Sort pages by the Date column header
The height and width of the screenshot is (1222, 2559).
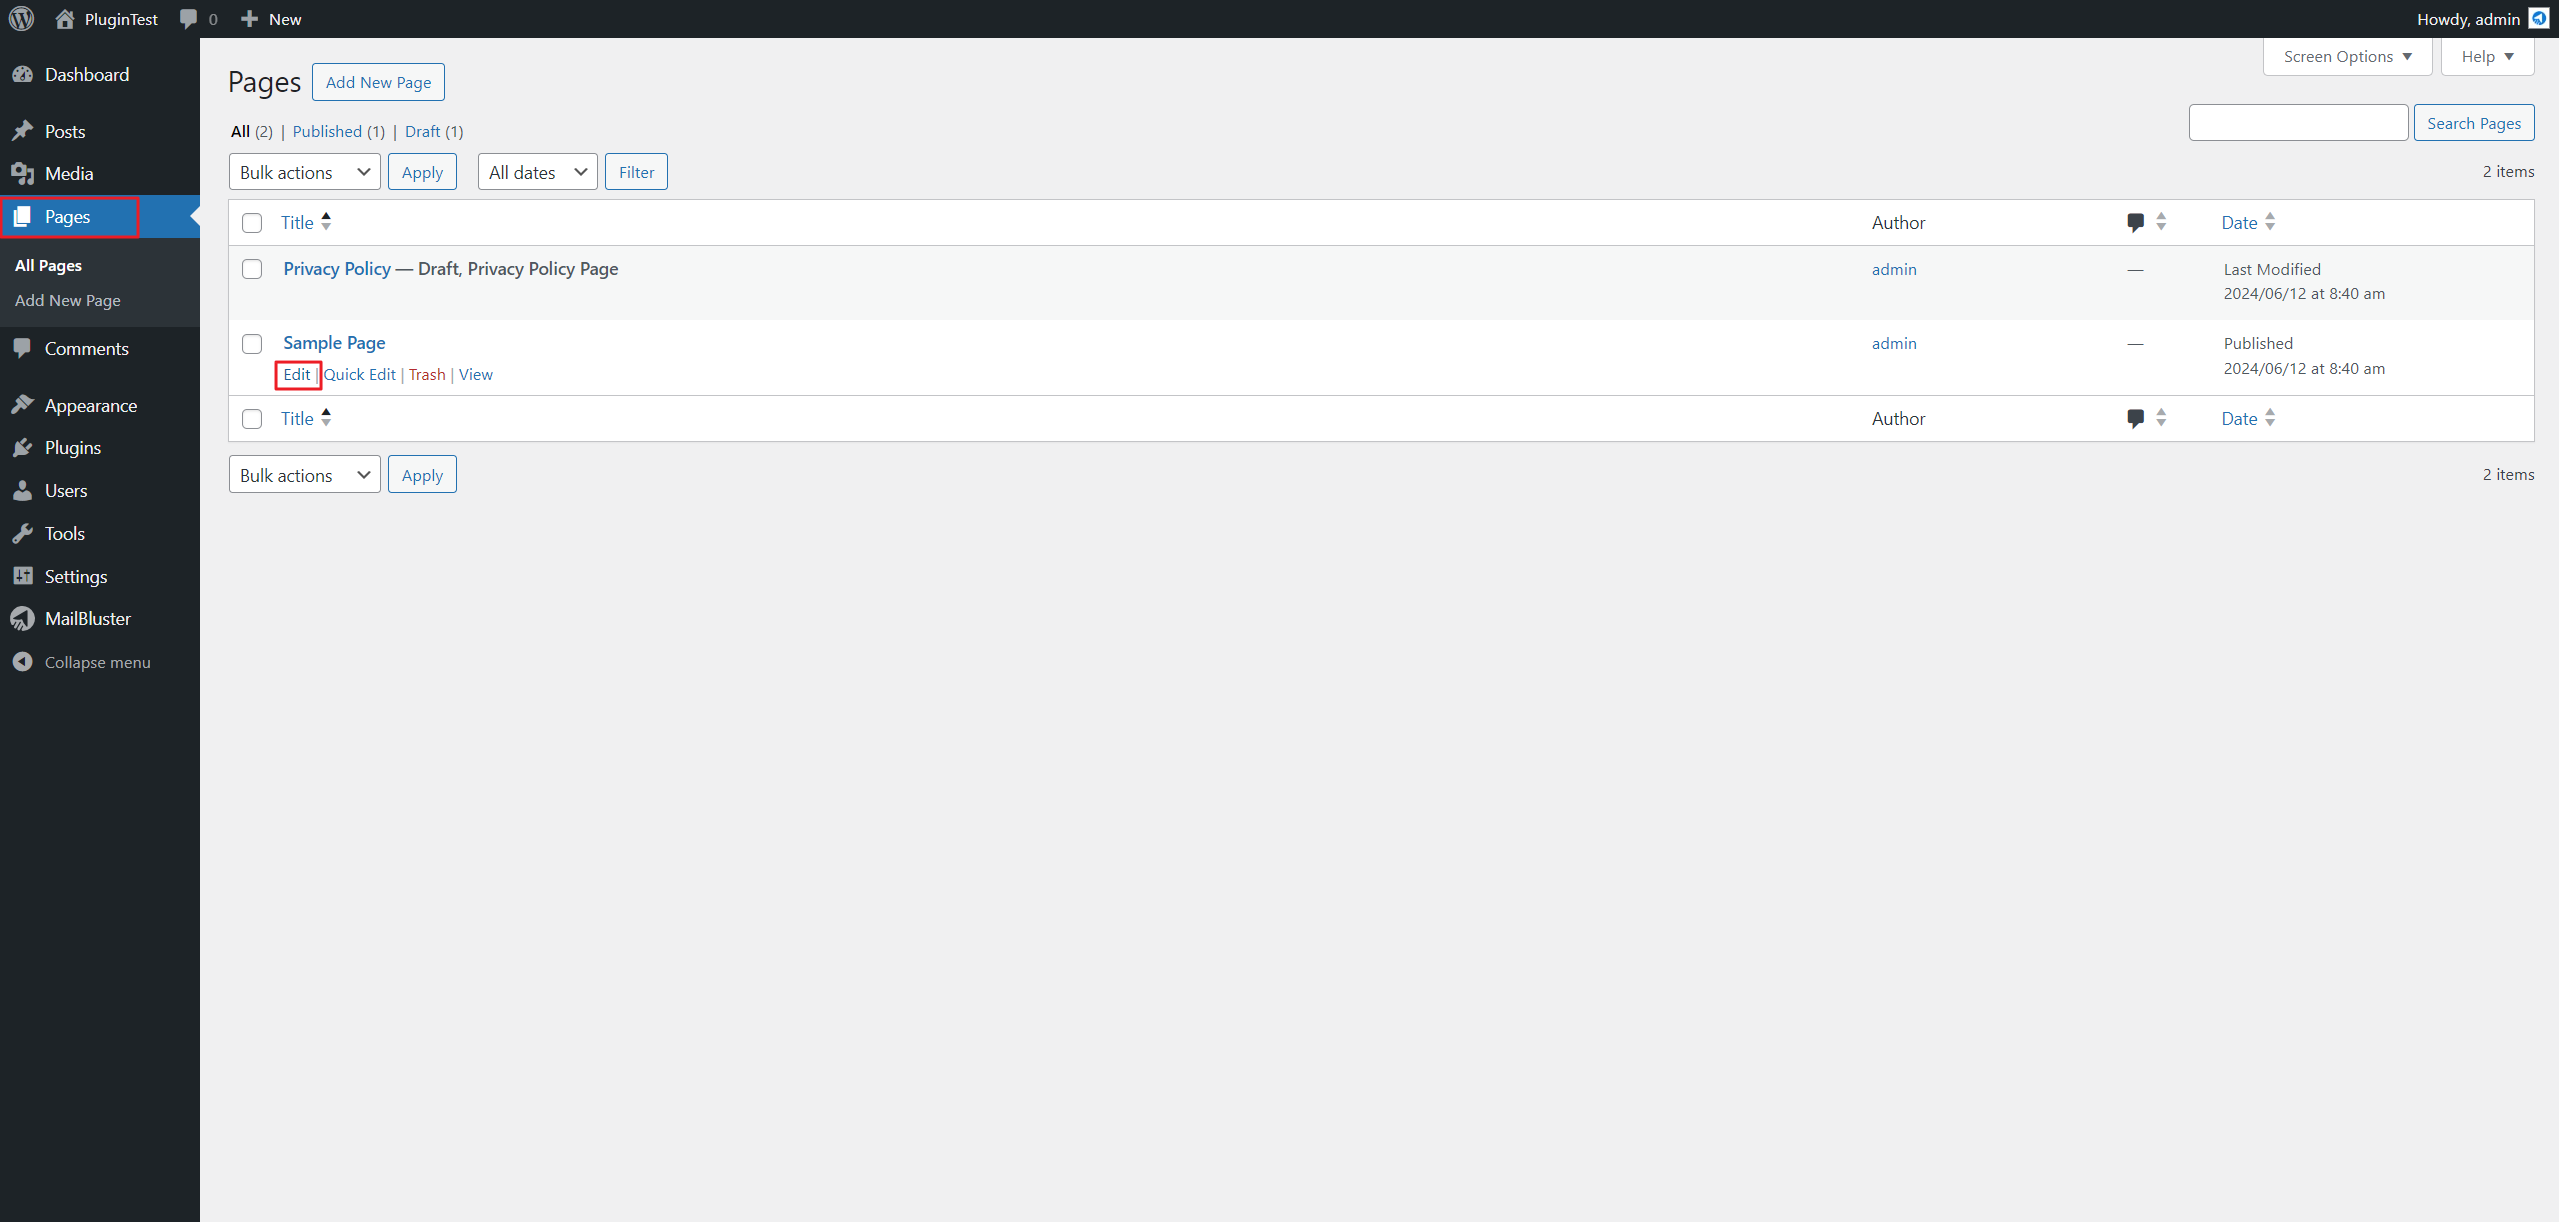pyautogui.click(x=2239, y=223)
